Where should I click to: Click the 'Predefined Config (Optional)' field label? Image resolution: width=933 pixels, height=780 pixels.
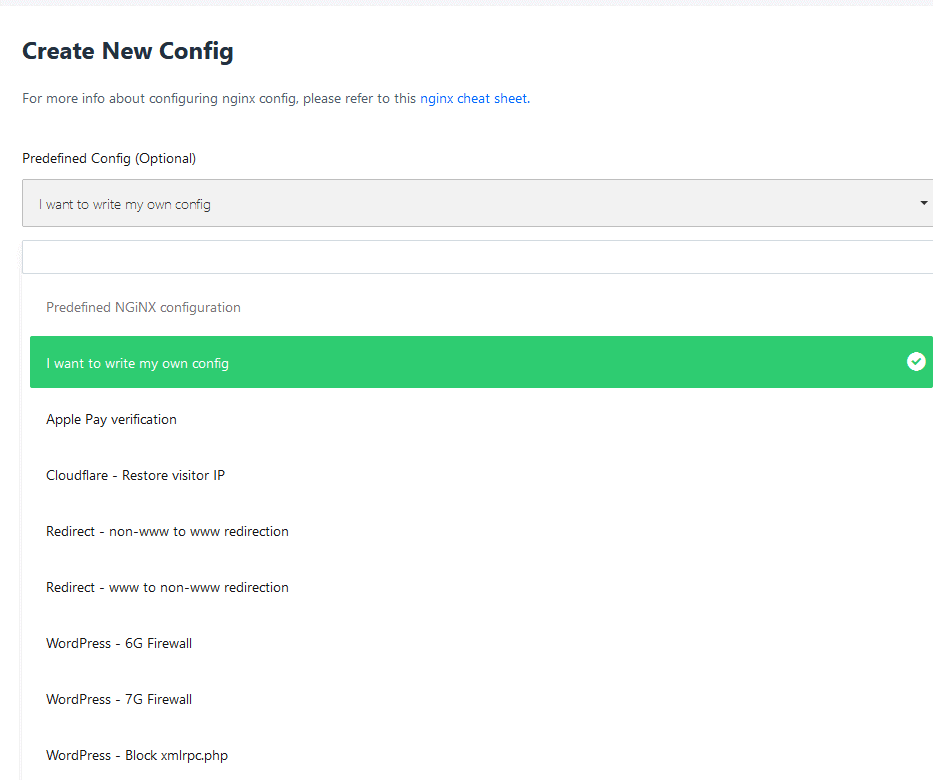[x=109, y=158]
